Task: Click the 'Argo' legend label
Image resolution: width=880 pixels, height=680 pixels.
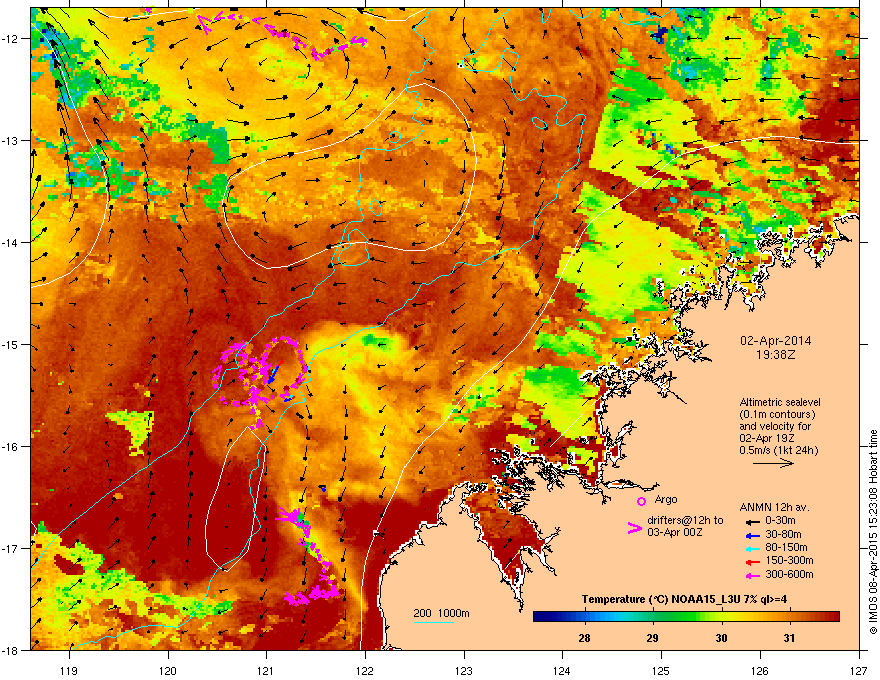Action: 666,499
